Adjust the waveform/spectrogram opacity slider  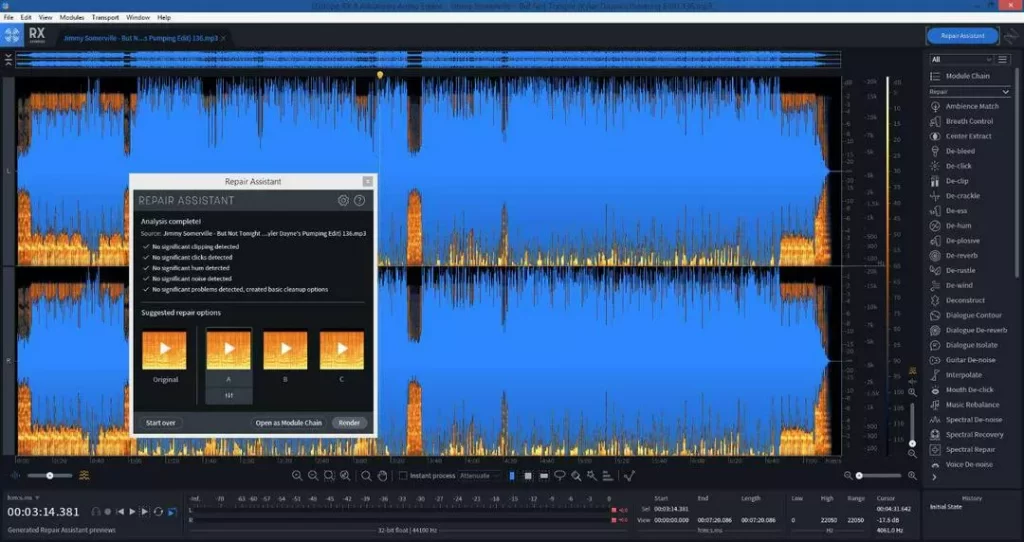[x=49, y=476]
